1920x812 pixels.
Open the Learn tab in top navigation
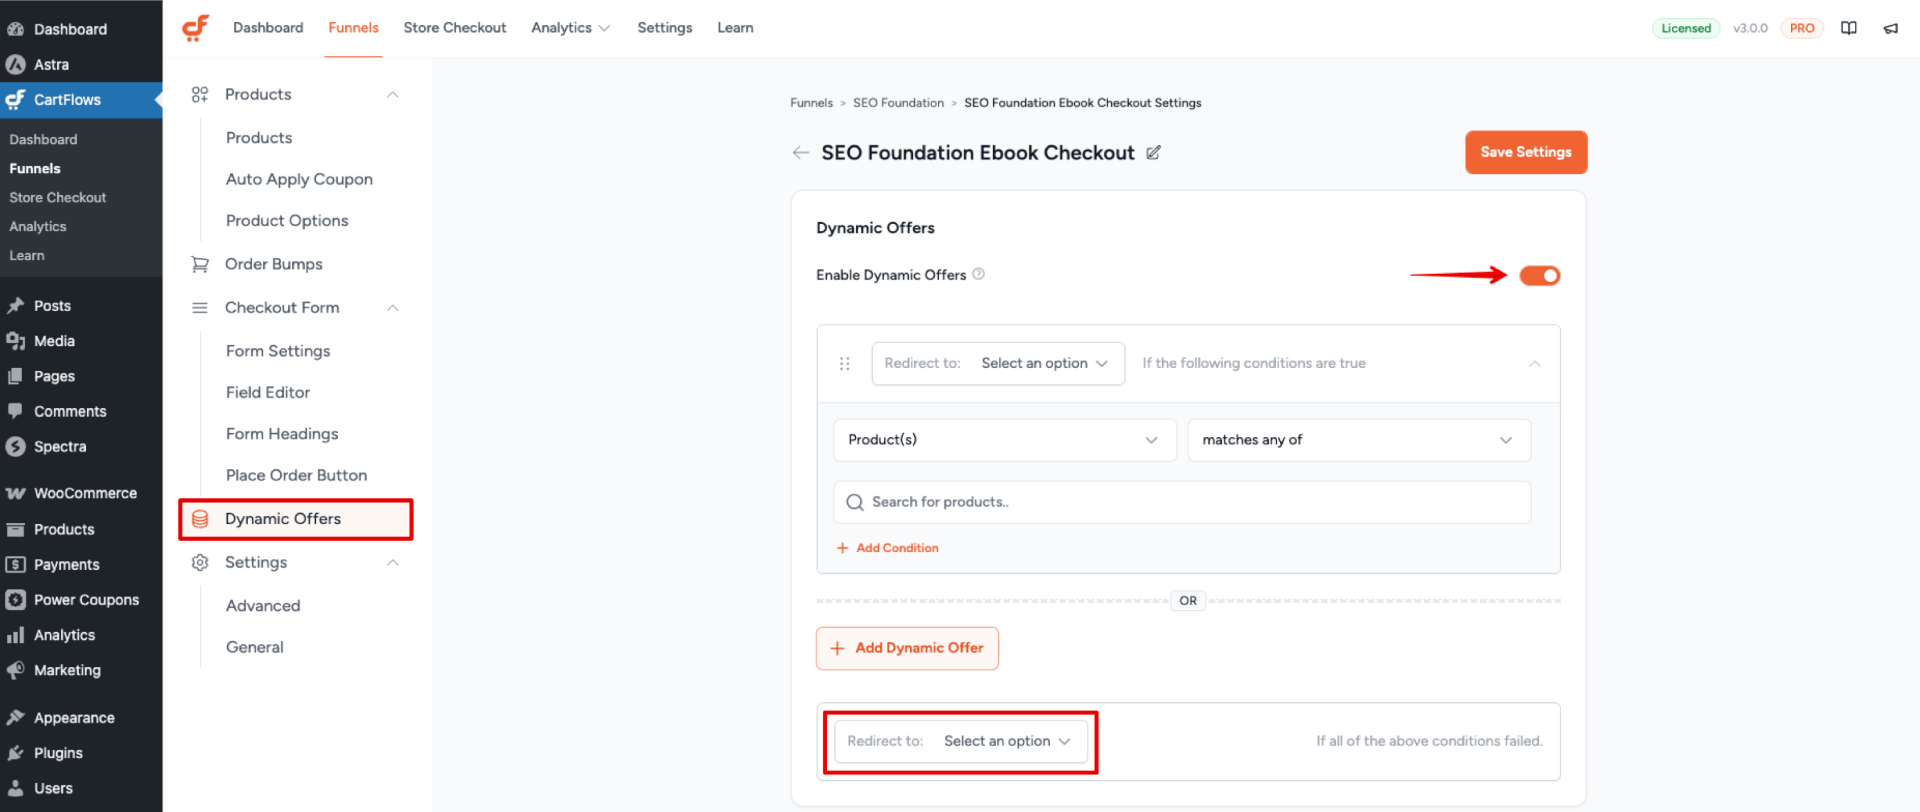[x=735, y=28]
